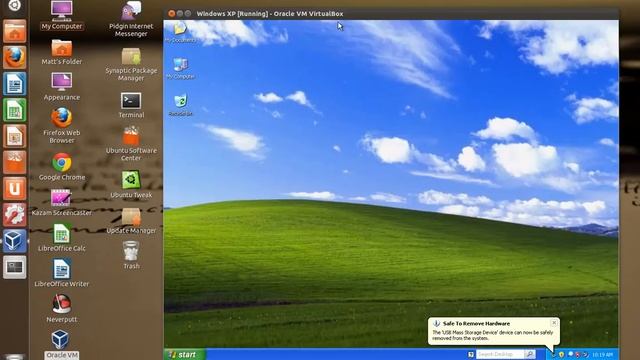Open Ubuntu Software Center in the launcher
The height and width of the screenshot is (360, 640).
click(15, 162)
